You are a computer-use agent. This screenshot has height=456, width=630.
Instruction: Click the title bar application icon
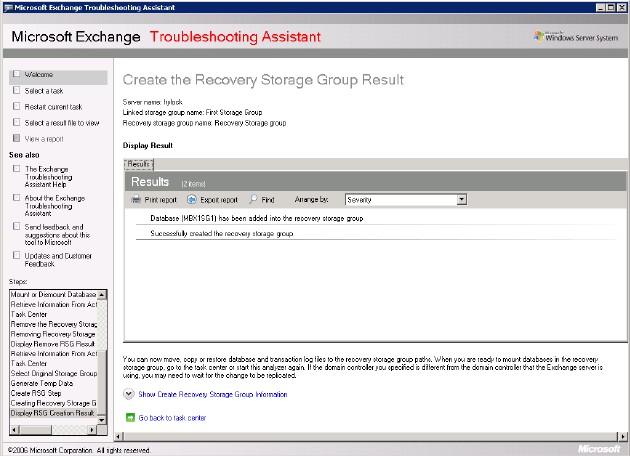pyautogui.click(x=8, y=7)
